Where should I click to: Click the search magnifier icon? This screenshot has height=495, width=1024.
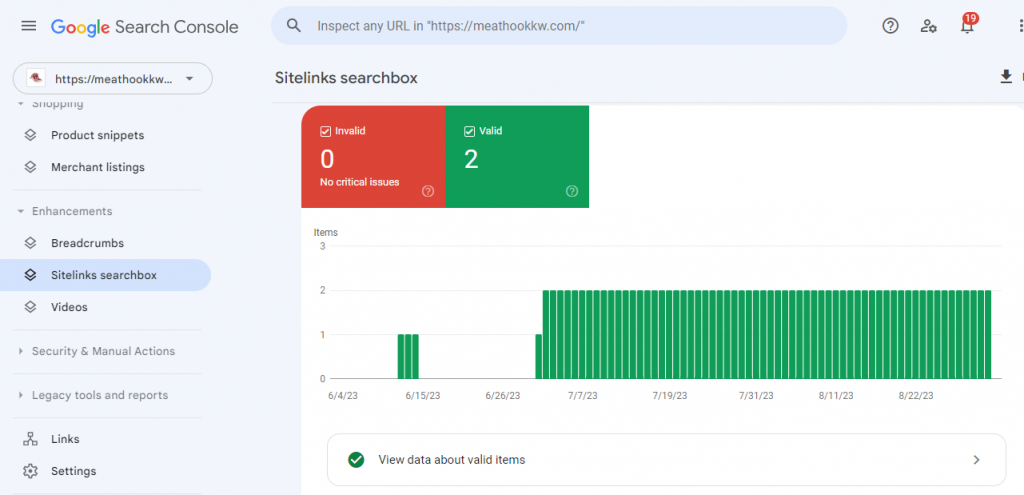(294, 25)
